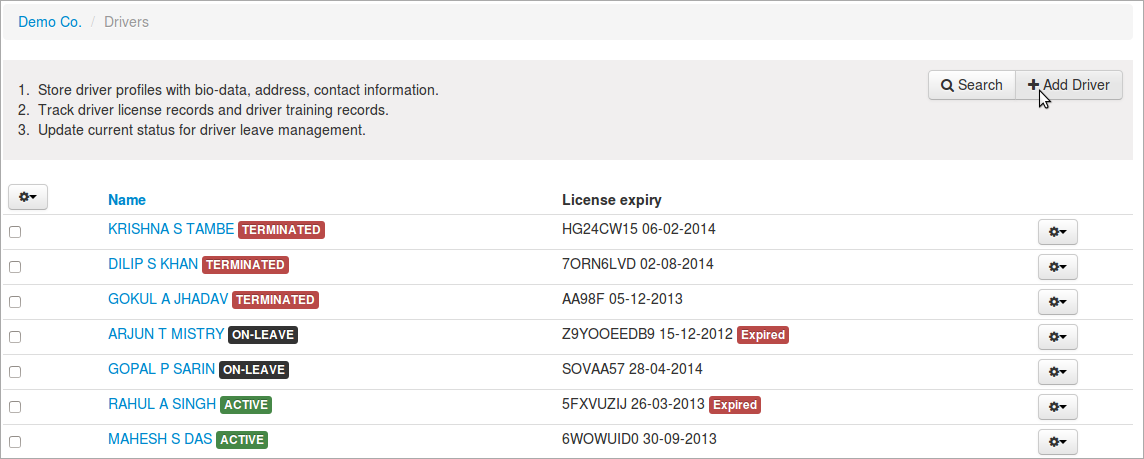1144x459 pixels.
Task: Click the Search magnifier button
Action: [x=972, y=85]
